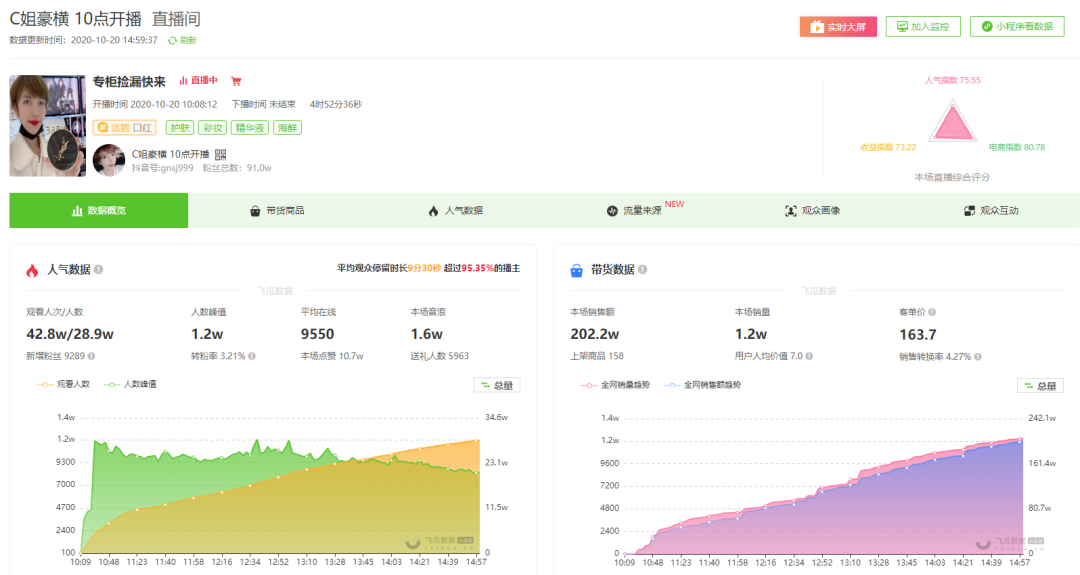This screenshot has width=1080, height=575.
Task: Open 小程序看数据 button
Action: coord(1017,27)
